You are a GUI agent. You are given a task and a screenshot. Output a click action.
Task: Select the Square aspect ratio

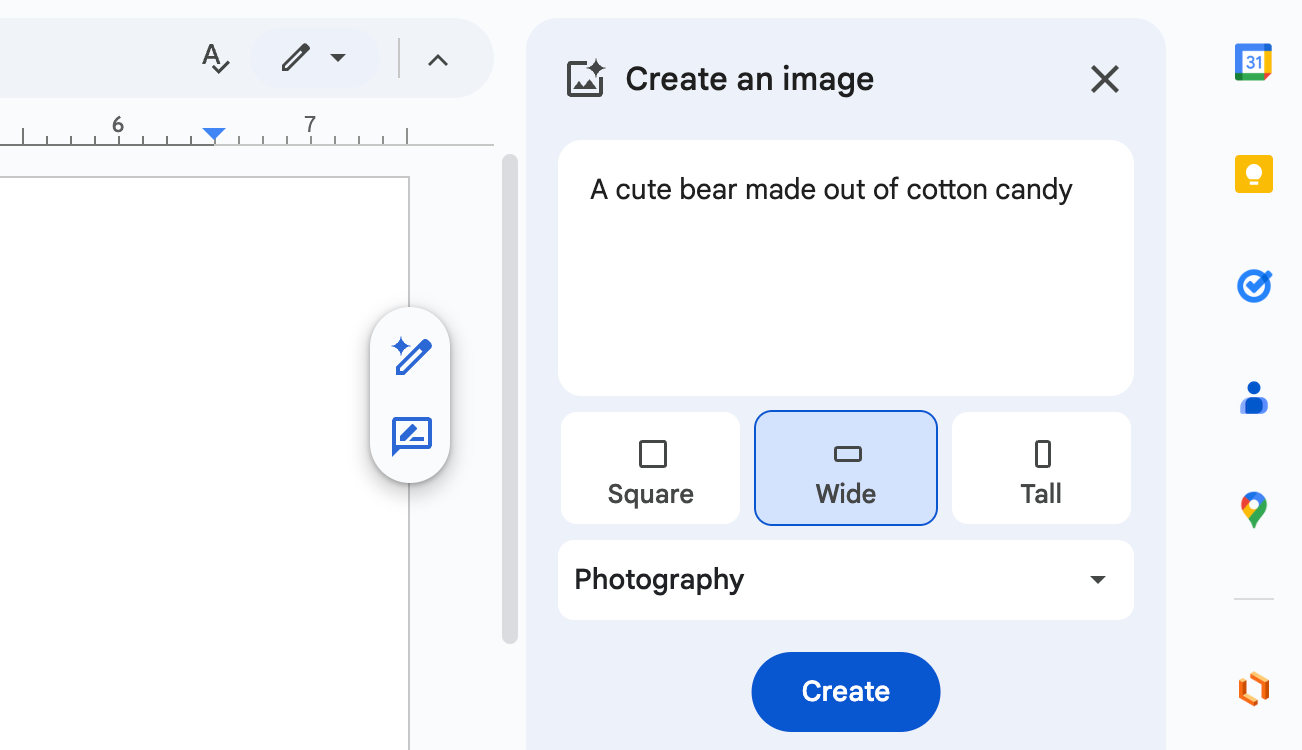[x=651, y=468]
